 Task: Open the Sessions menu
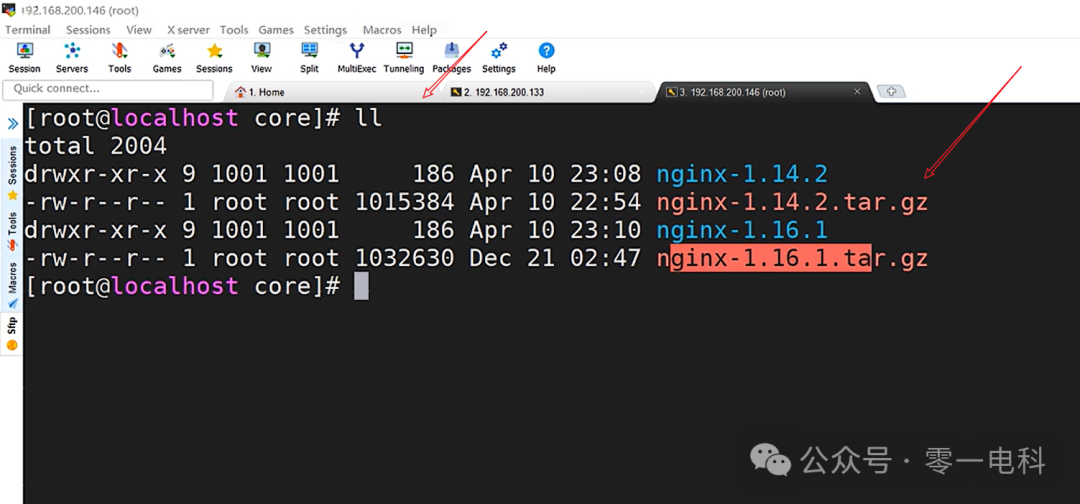pyautogui.click(x=88, y=30)
